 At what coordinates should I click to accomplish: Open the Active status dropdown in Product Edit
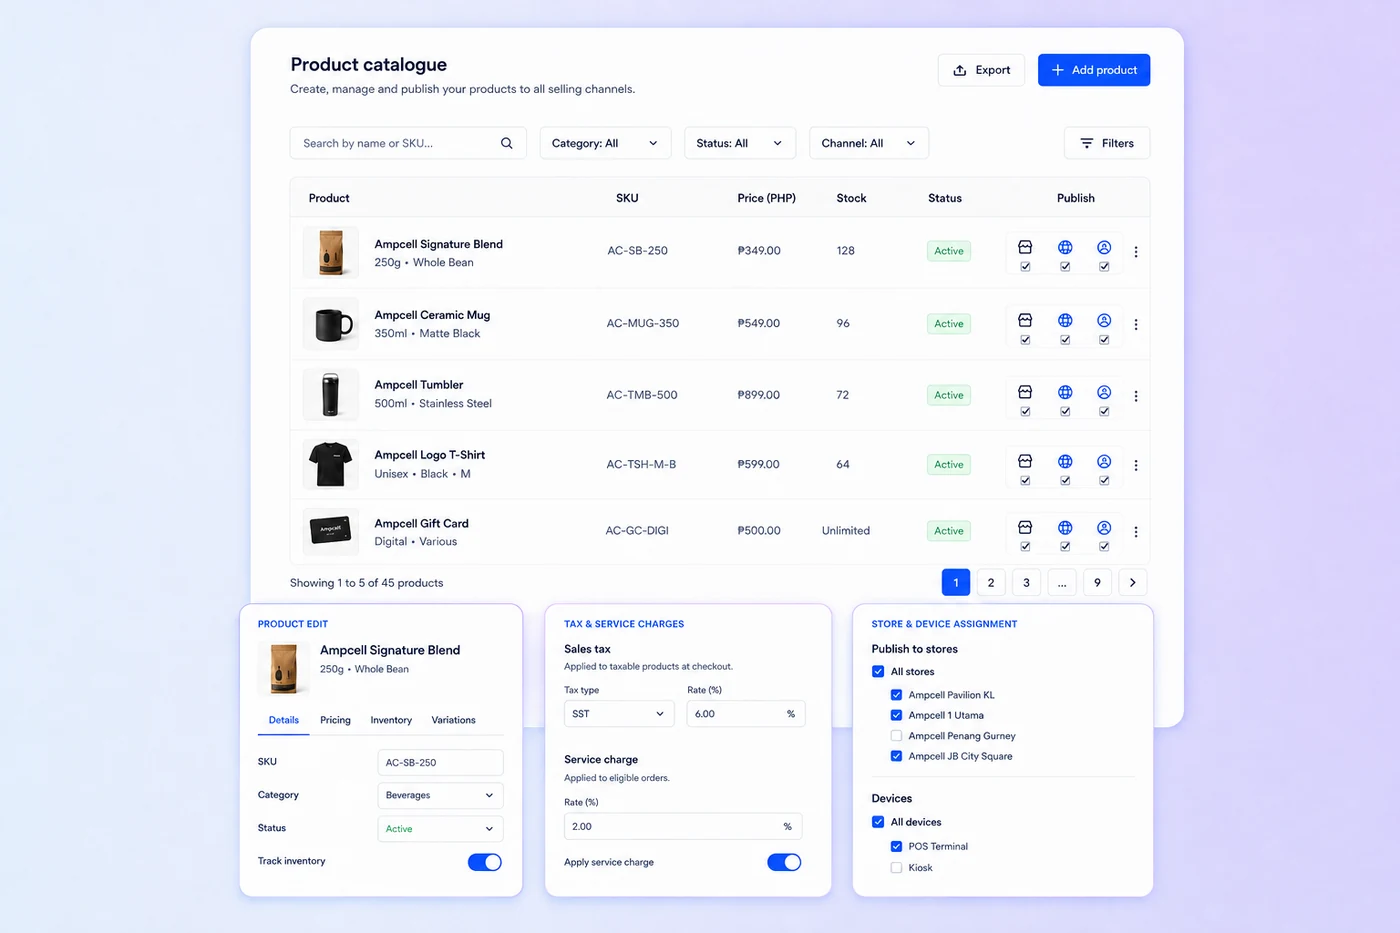[440, 828]
